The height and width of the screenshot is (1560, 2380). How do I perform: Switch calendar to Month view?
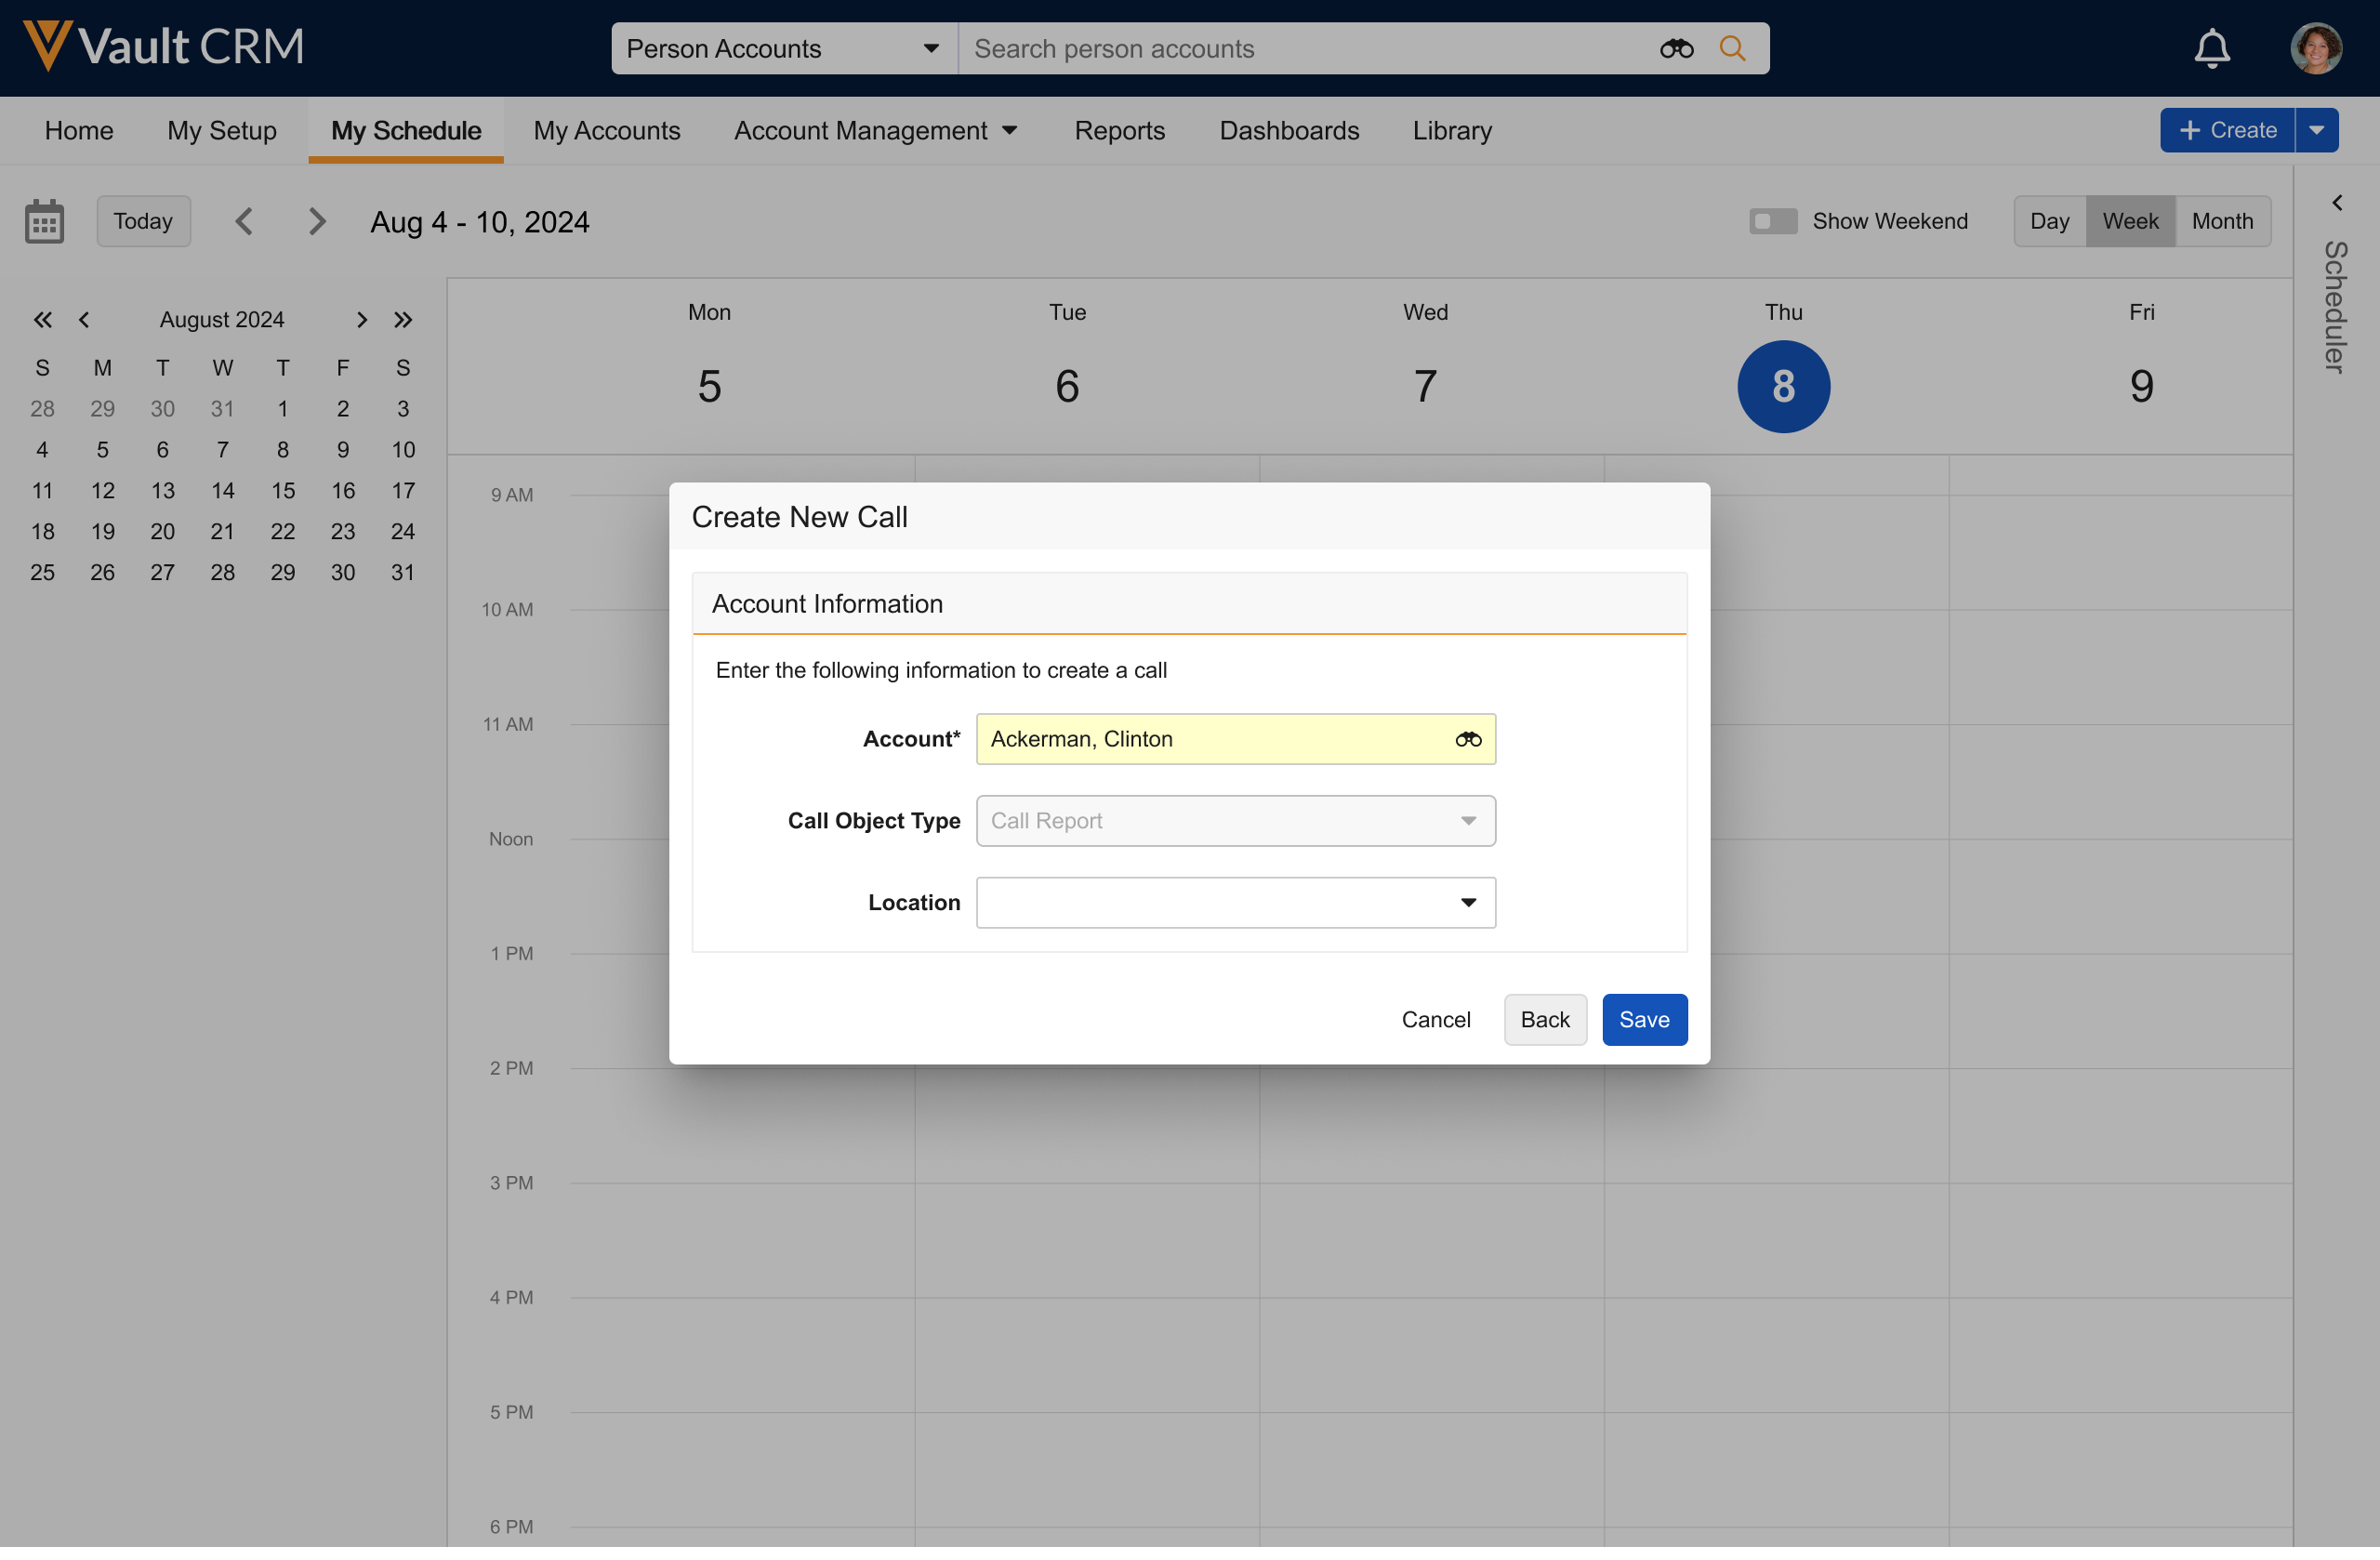point(2222,221)
